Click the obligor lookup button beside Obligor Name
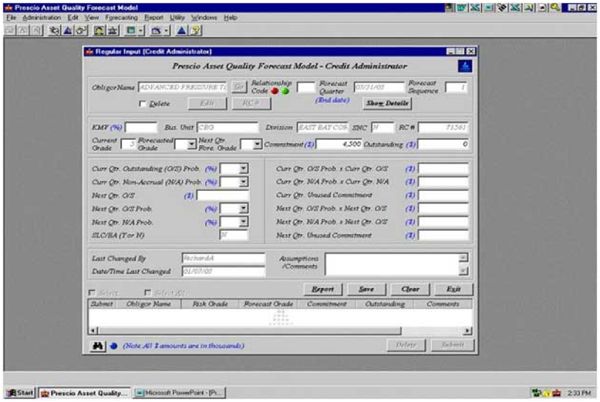This screenshot has width=600, height=402. click(239, 87)
